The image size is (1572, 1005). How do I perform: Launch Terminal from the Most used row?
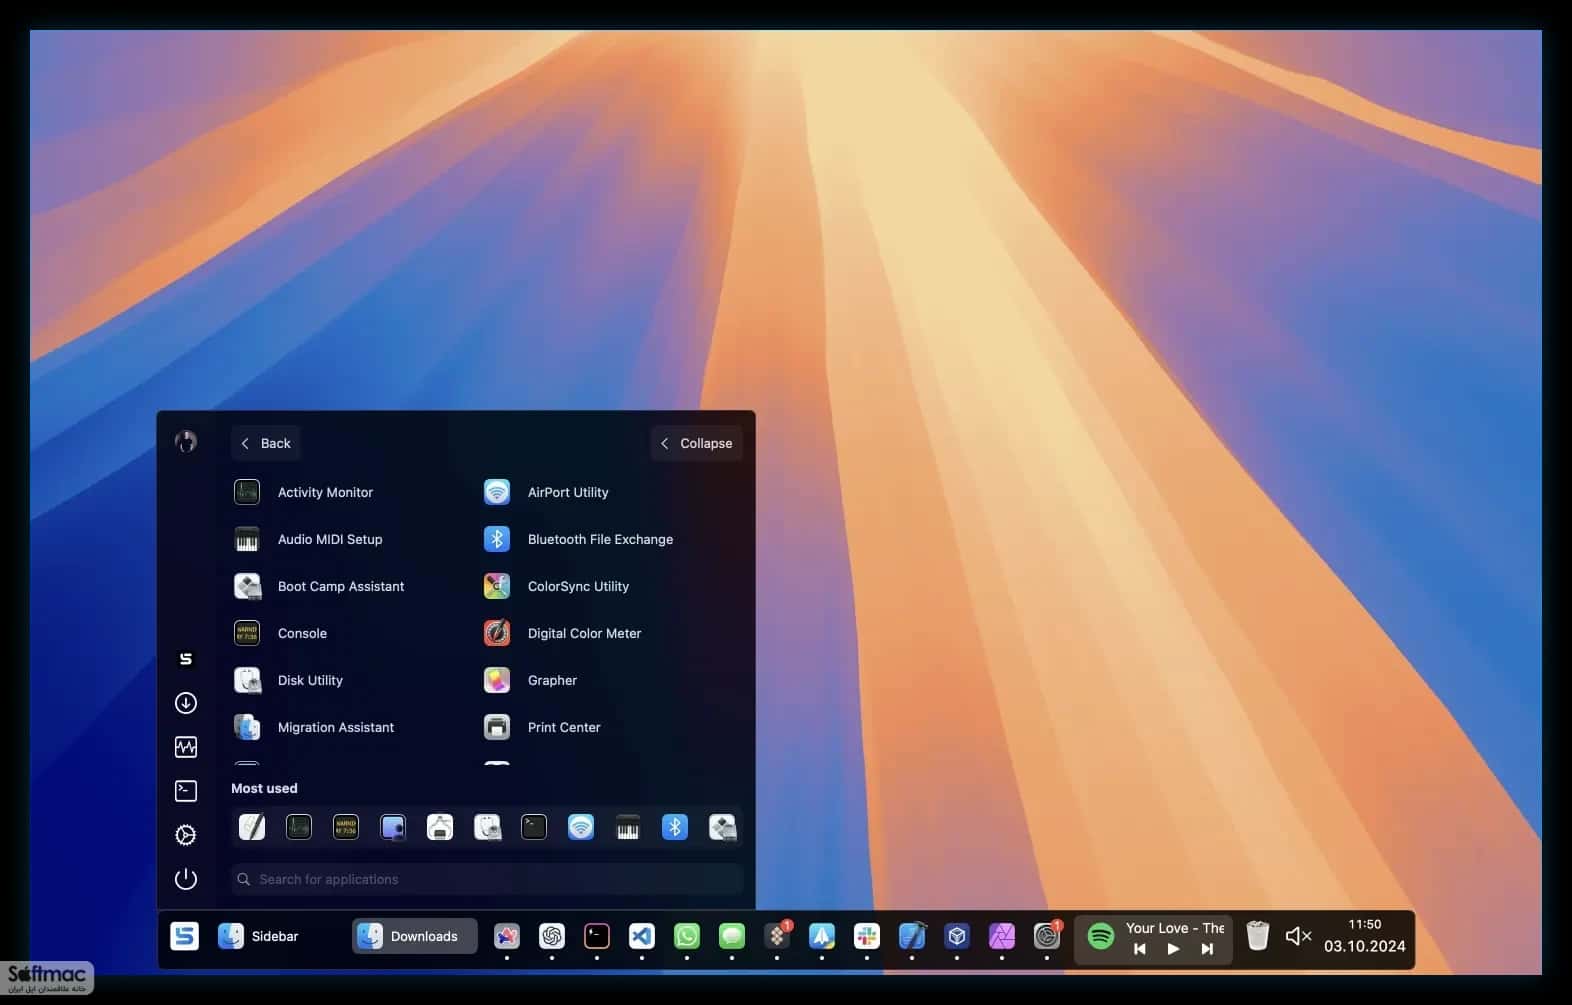click(534, 827)
